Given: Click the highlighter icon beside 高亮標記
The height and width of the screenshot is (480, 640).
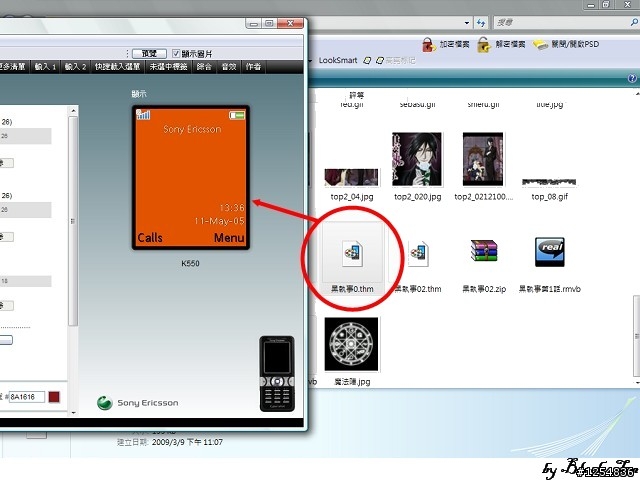Looking at the screenshot, I should click(x=380, y=60).
